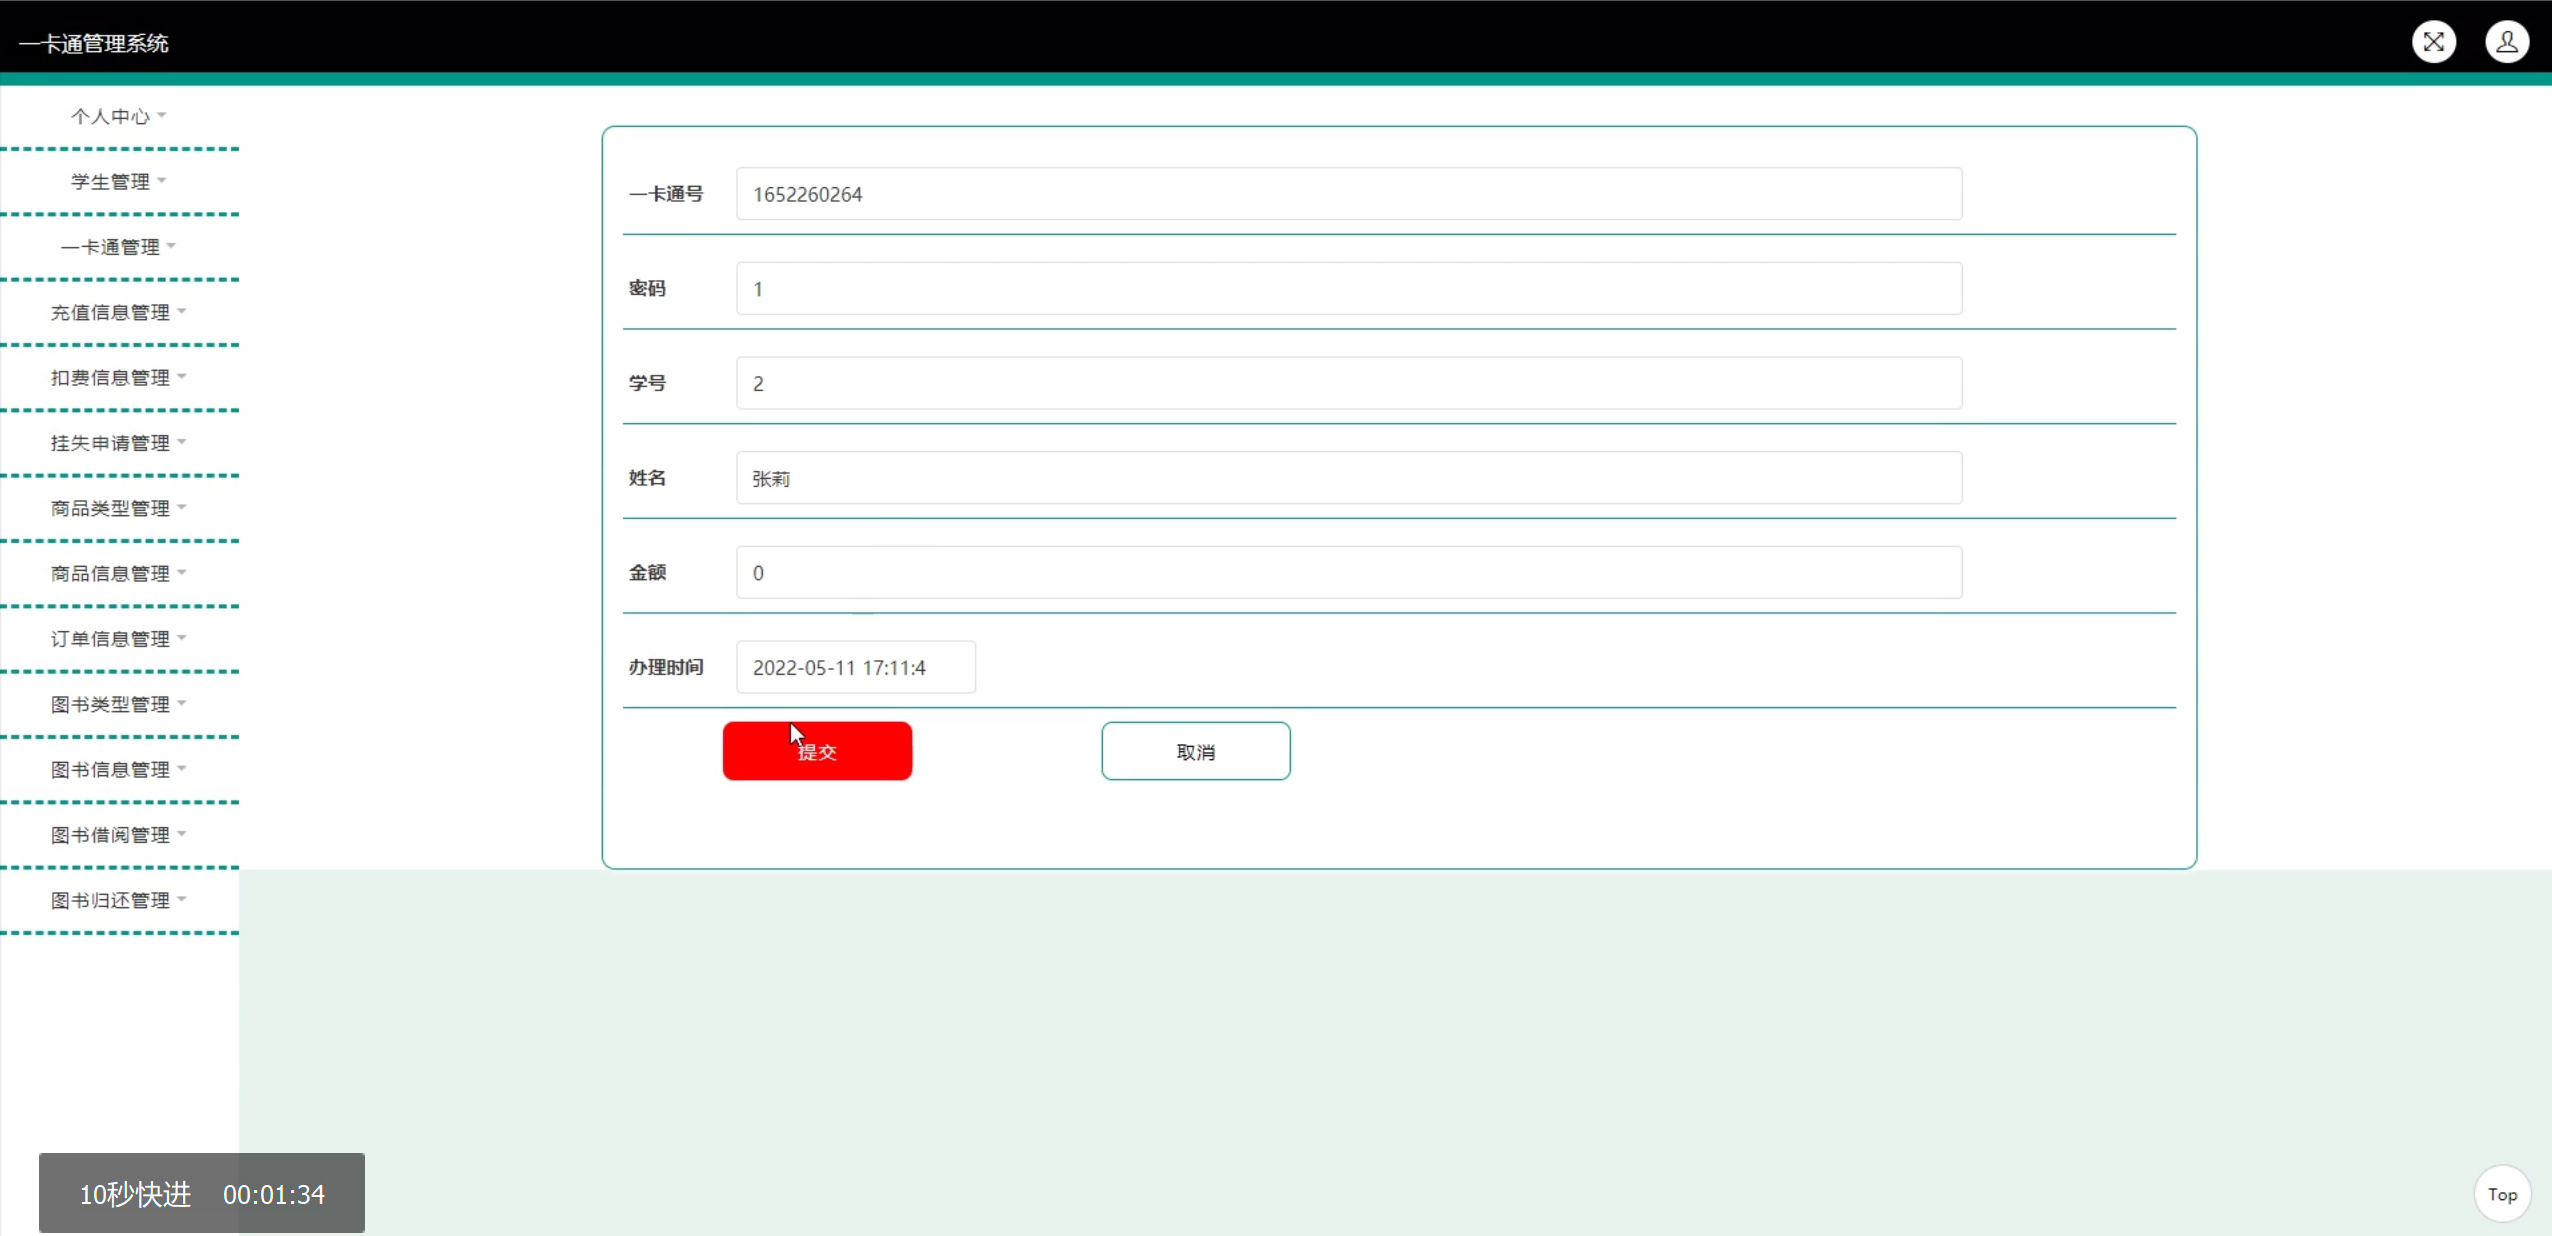Click the 金额 input field
Screen dimensions: 2552x1236
[x=1348, y=573]
